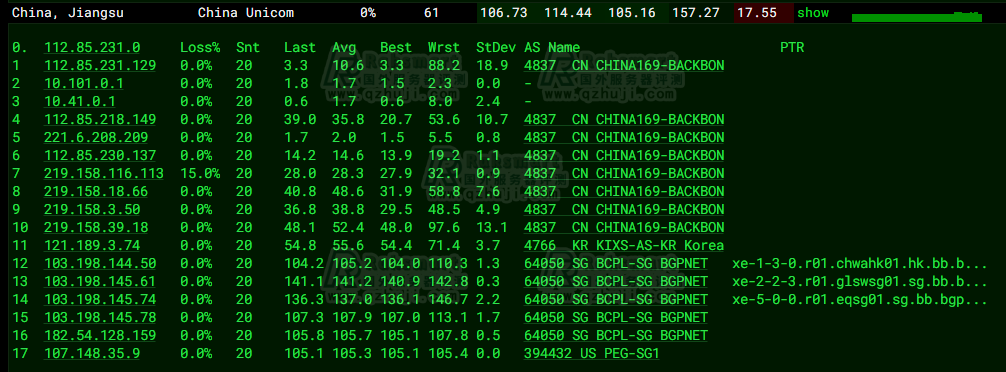Screen dimensions: 1006x372
Task: Click the "Wrst" column header
Action: tap(444, 47)
